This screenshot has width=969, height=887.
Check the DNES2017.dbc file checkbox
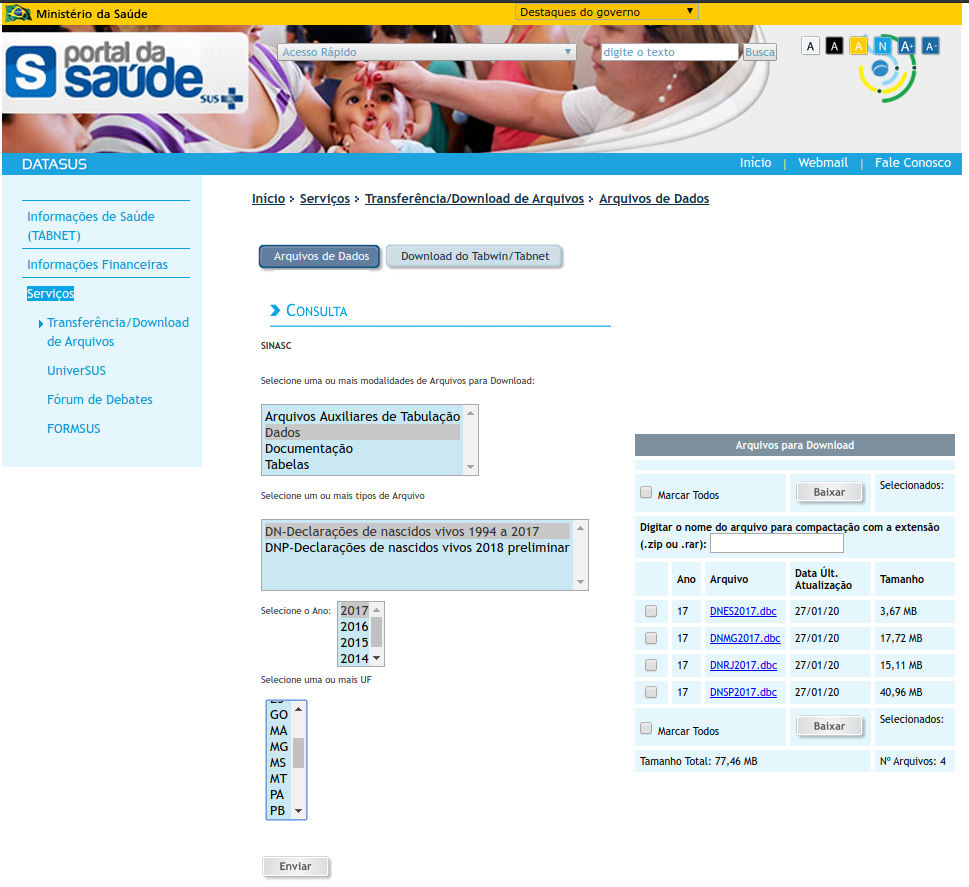(x=651, y=611)
